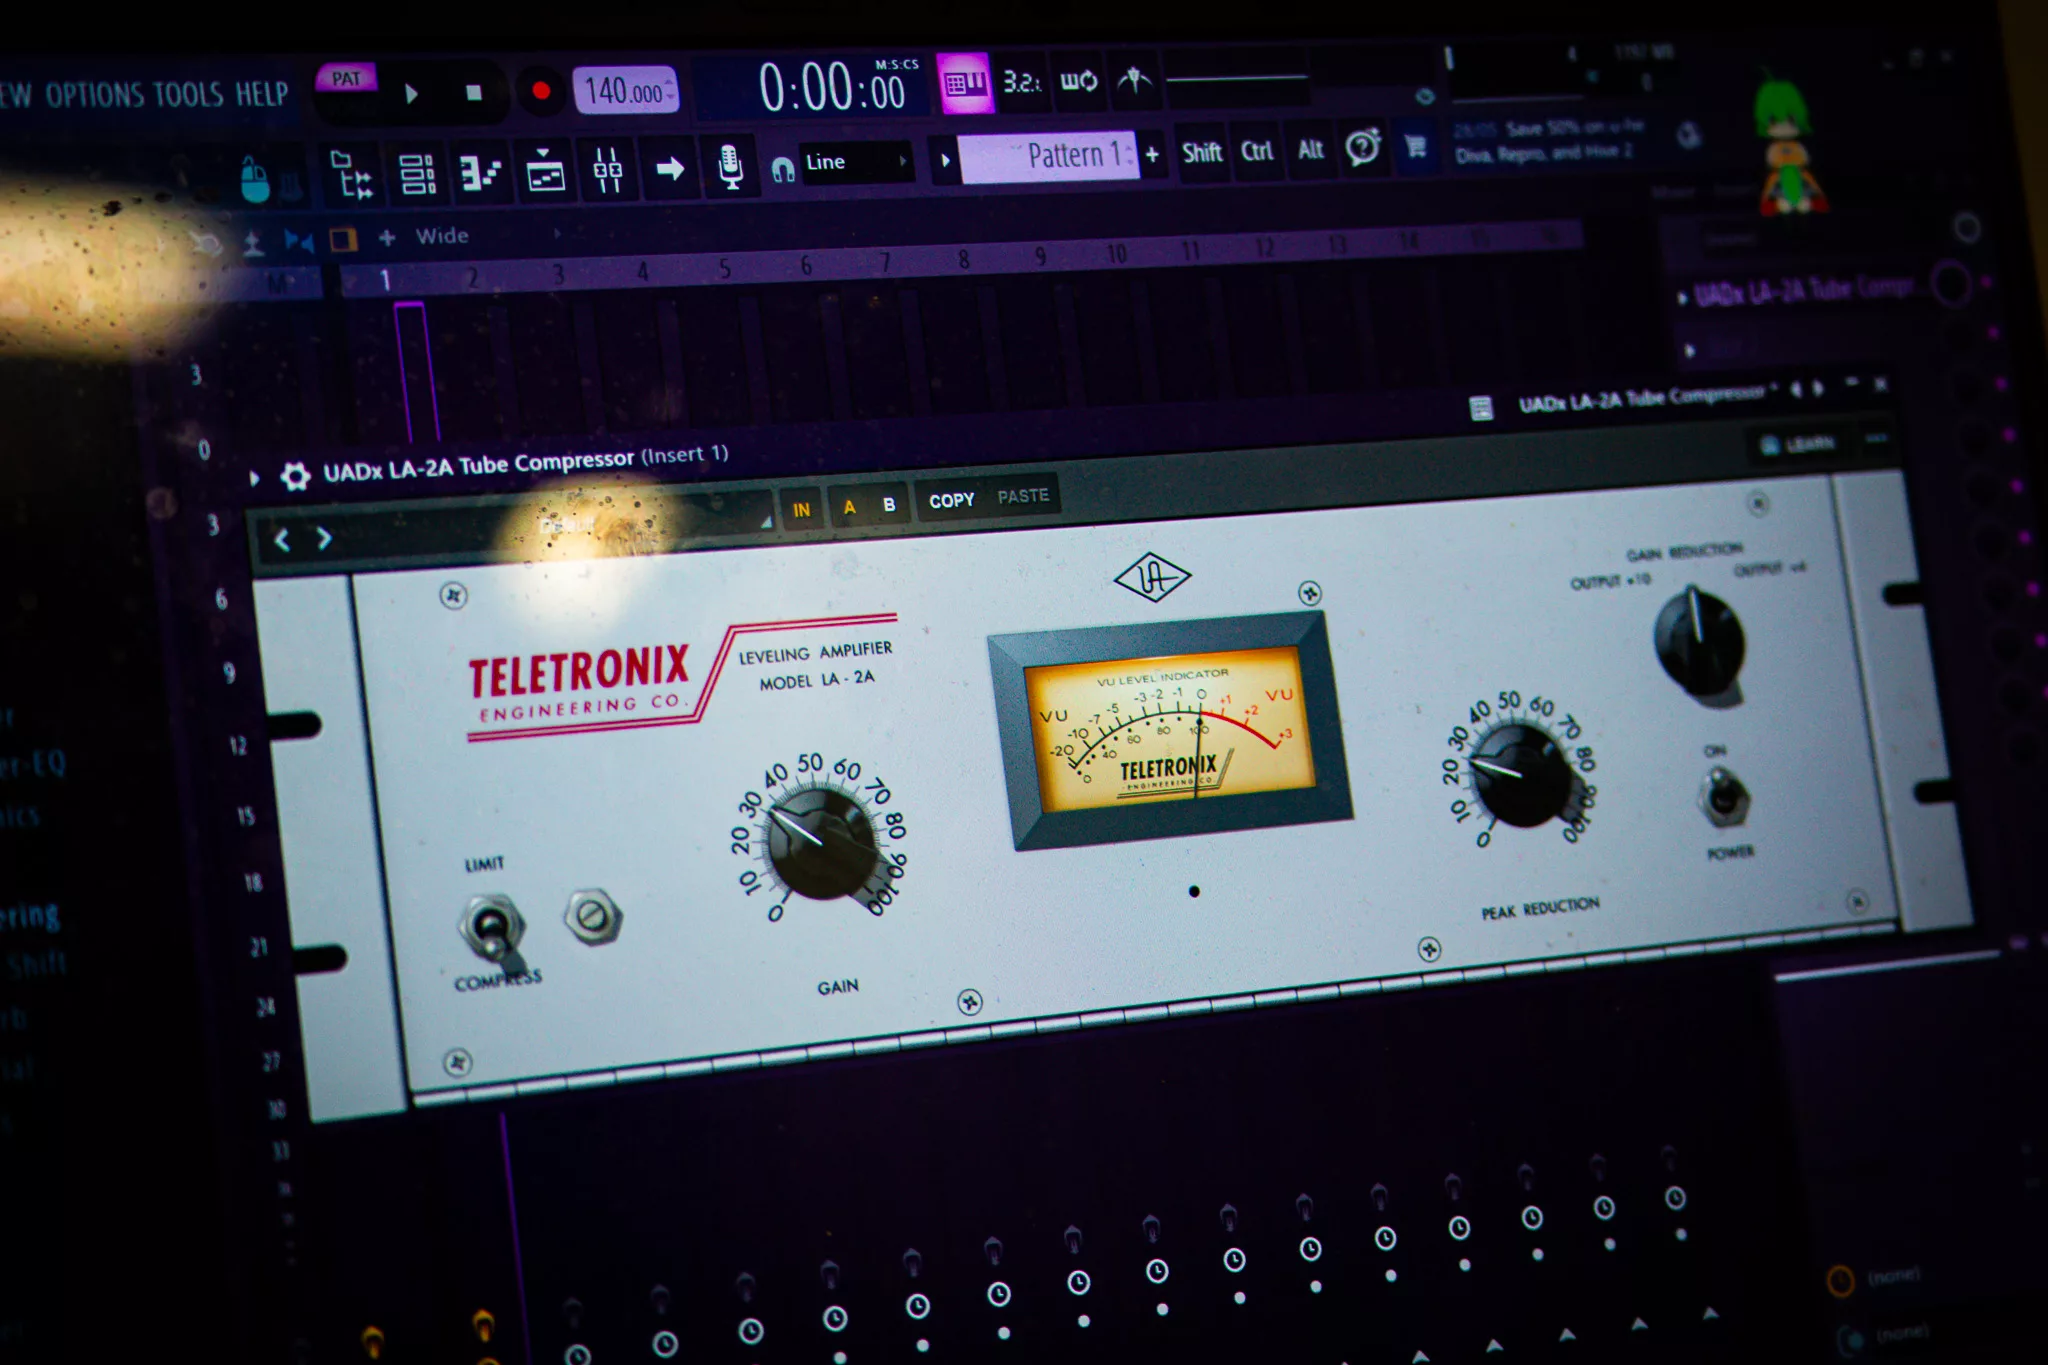Flip the POWER on switch
Image resolution: width=2048 pixels, height=1365 pixels.
[x=1723, y=797]
